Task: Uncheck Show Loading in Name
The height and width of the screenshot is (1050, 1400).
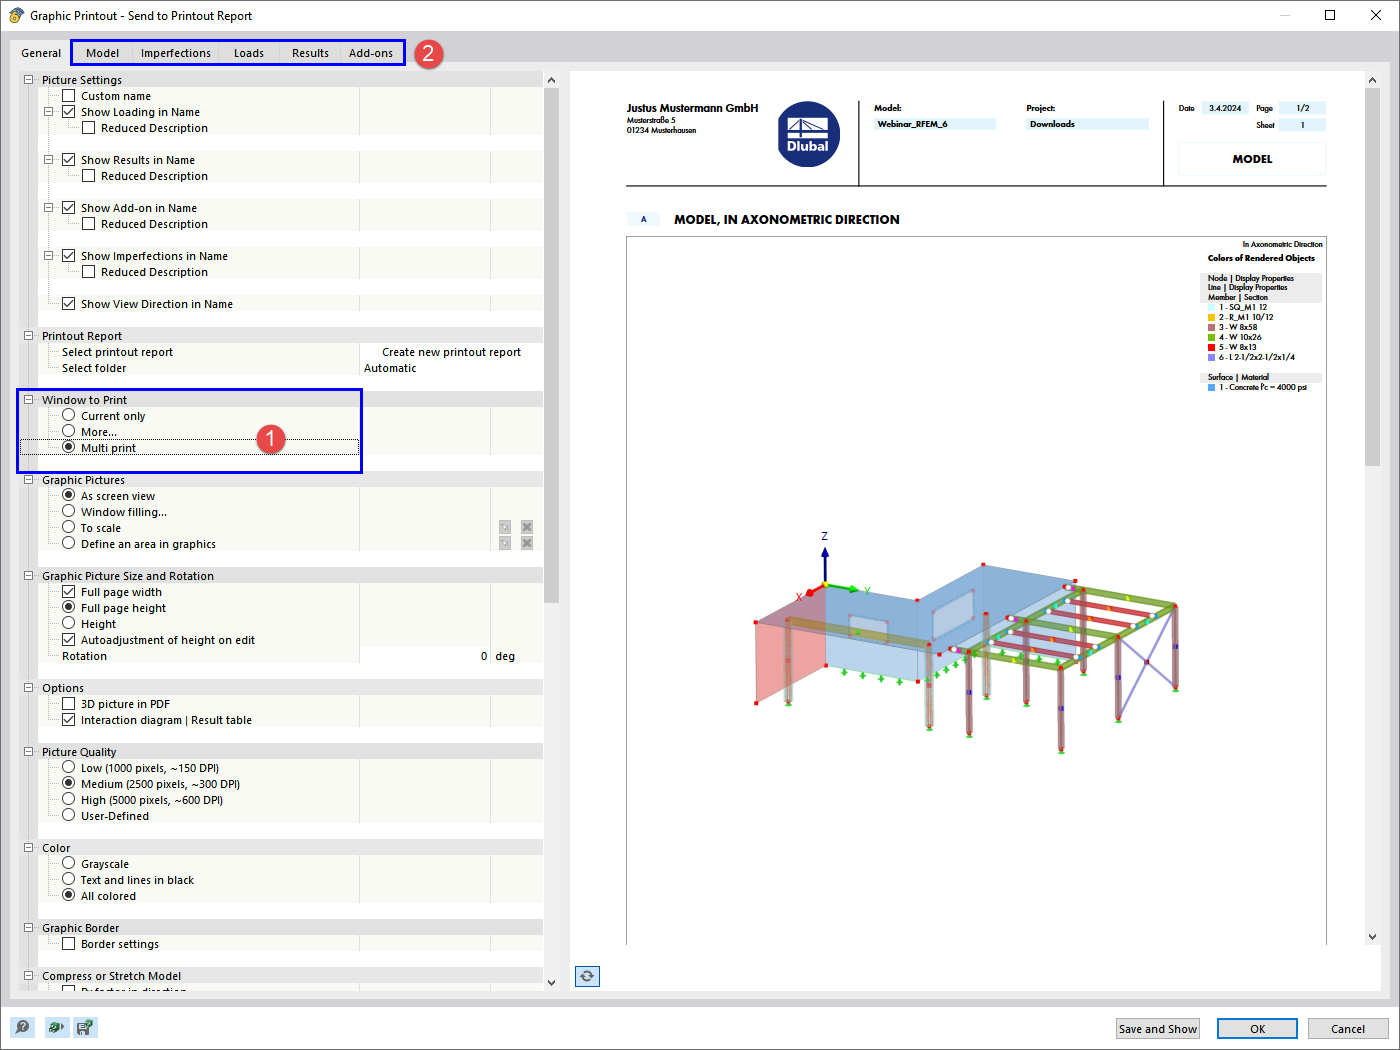Action: [x=69, y=112]
